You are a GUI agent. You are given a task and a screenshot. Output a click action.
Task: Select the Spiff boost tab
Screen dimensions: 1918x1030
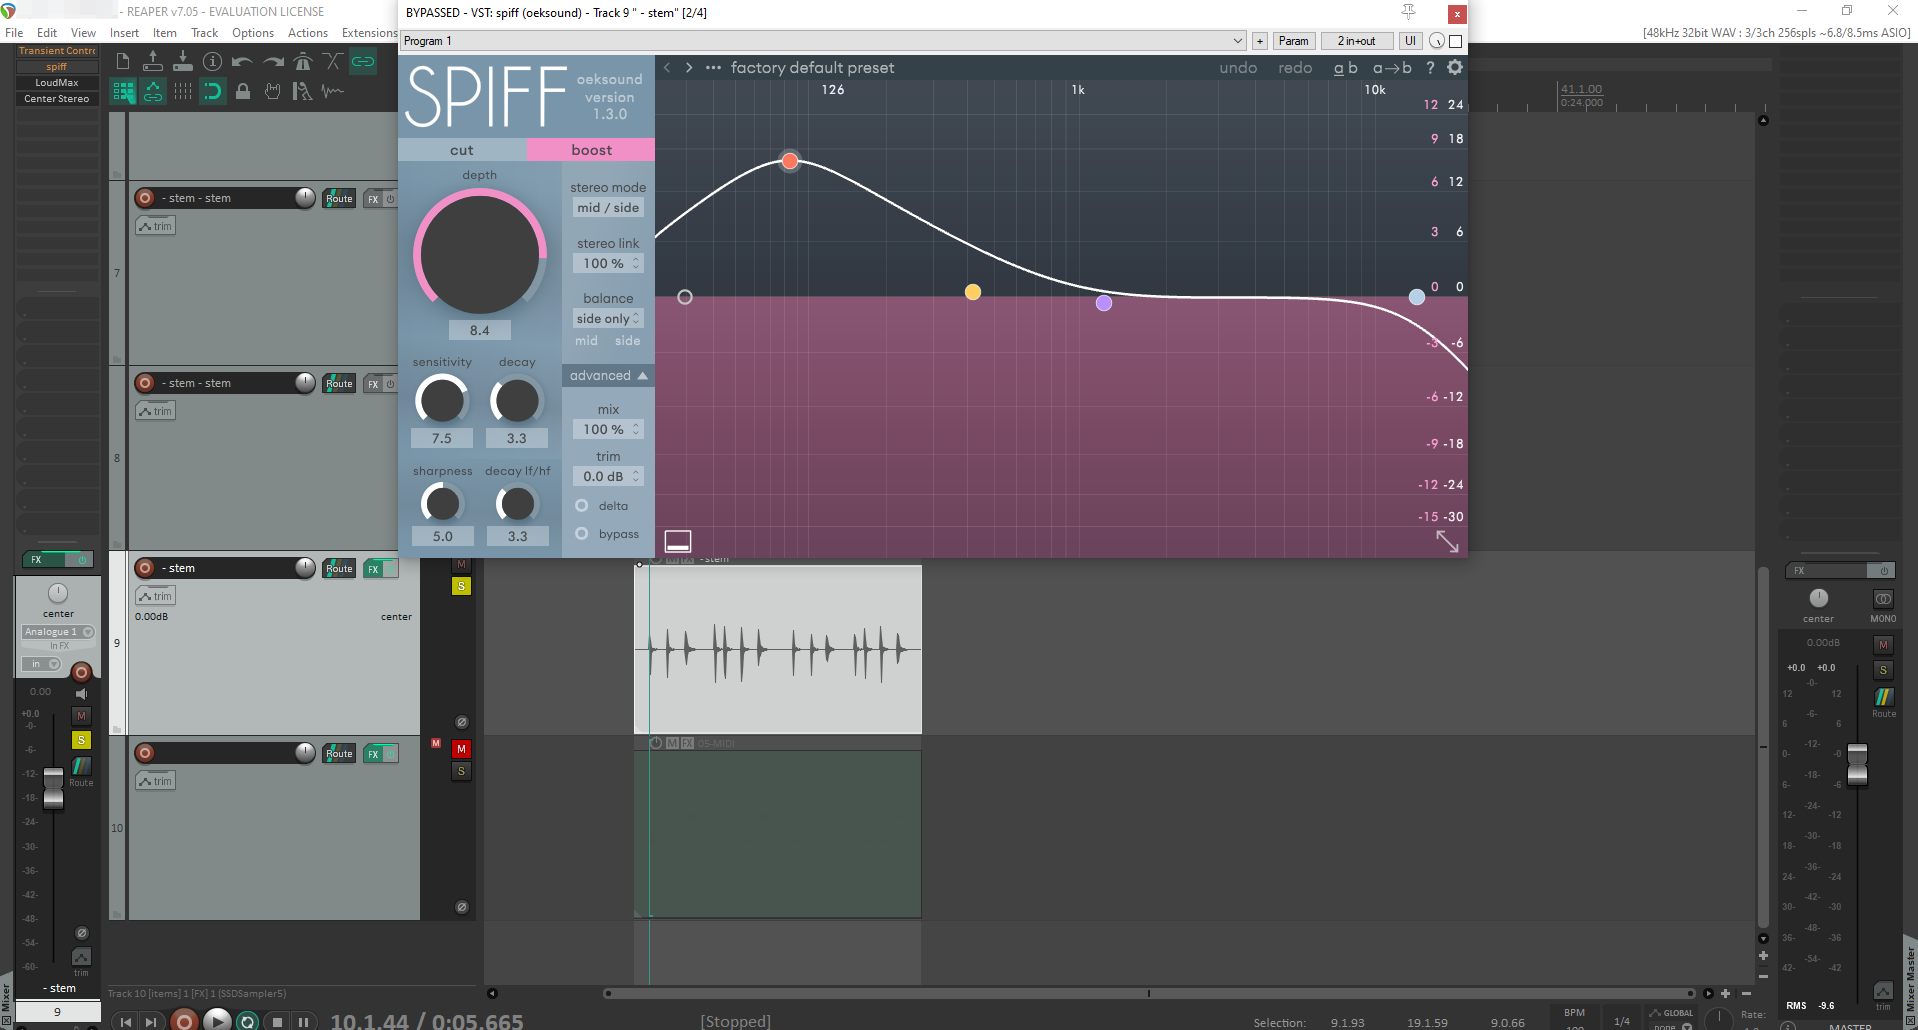[591, 150]
